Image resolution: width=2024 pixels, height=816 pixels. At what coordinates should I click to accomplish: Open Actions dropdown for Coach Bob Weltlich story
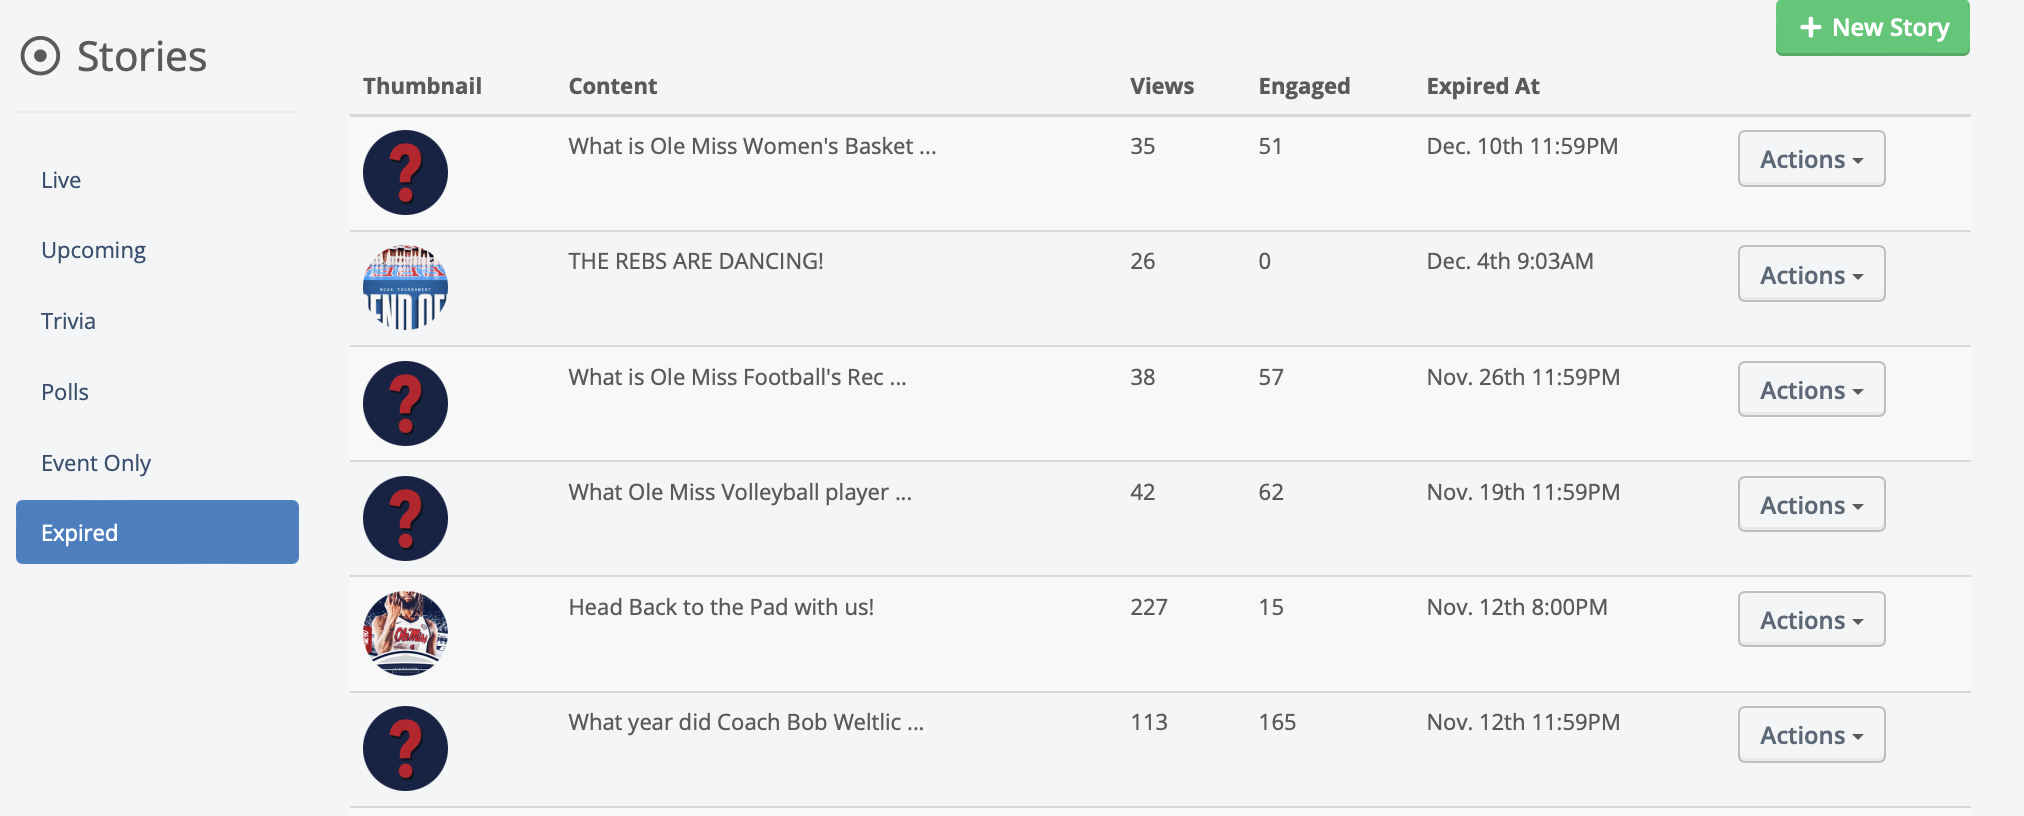pyautogui.click(x=1811, y=735)
